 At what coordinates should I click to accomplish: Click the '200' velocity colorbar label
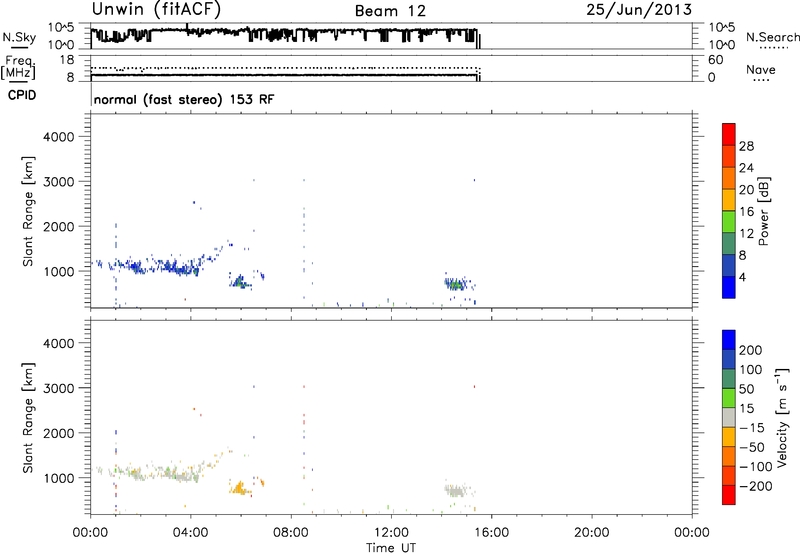coord(751,350)
